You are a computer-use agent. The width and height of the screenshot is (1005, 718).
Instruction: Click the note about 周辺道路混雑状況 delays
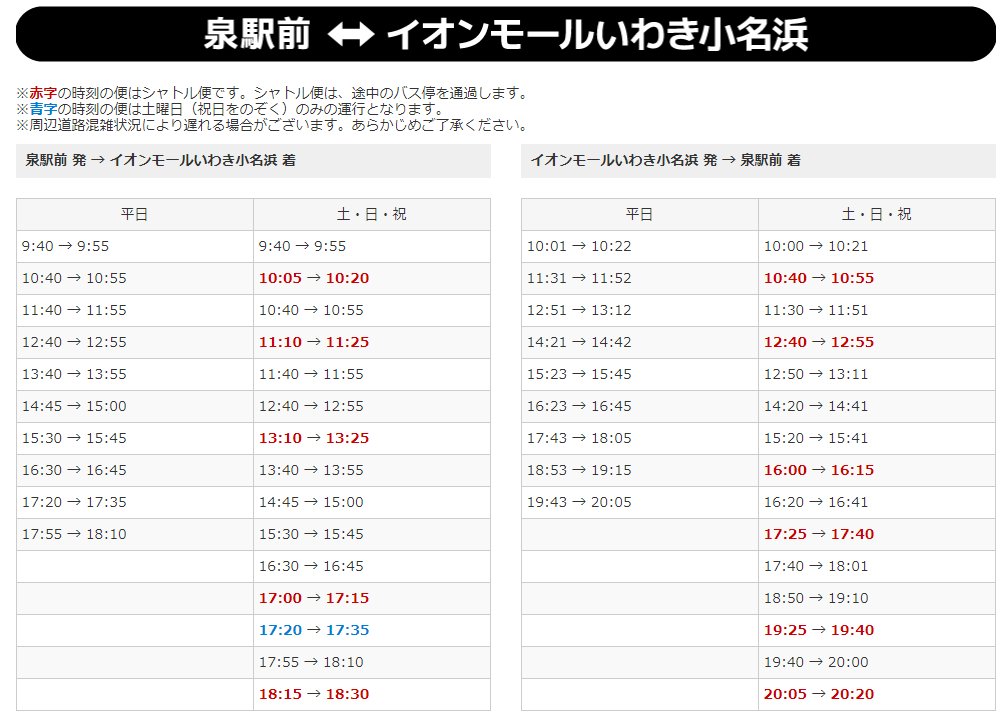coord(274,125)
